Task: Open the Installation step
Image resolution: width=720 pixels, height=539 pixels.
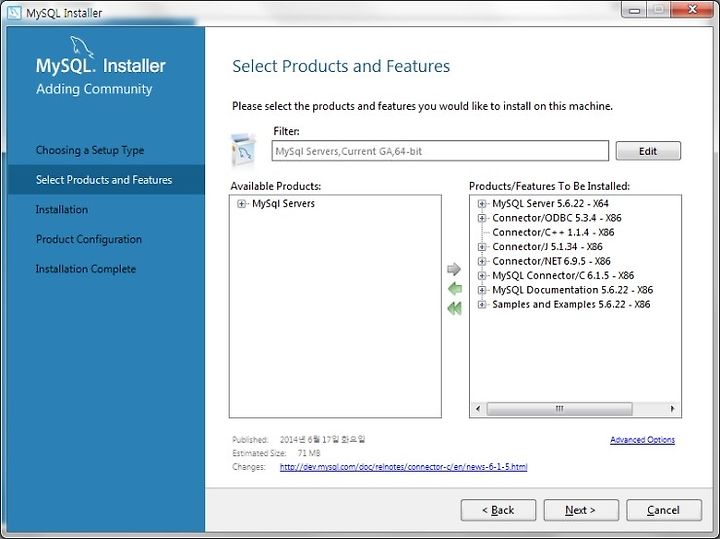Action: tap(62, 209)
